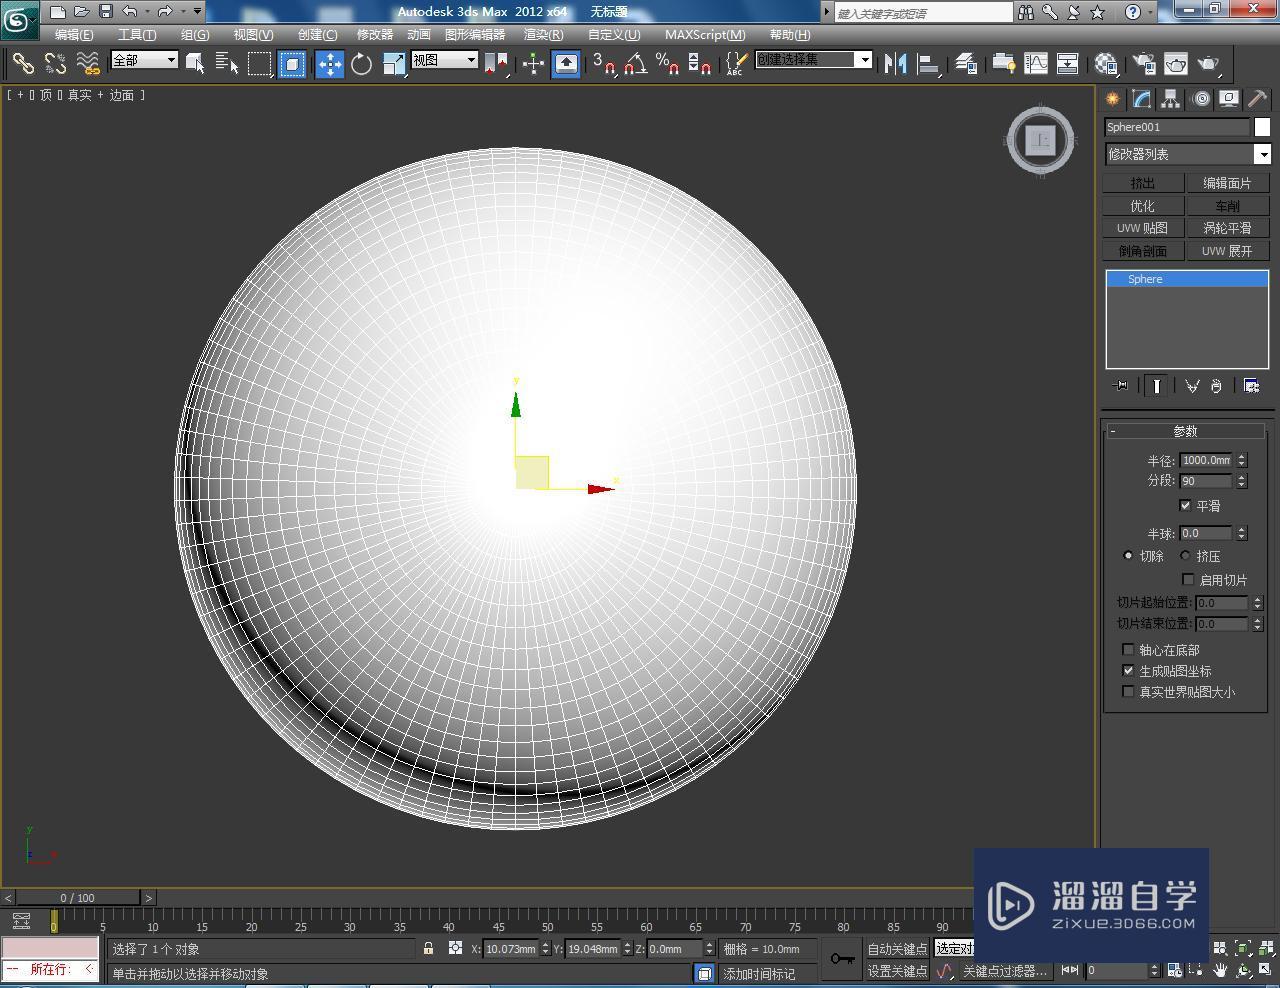Click the 挤出 modifier button

tap(1141, 182)
